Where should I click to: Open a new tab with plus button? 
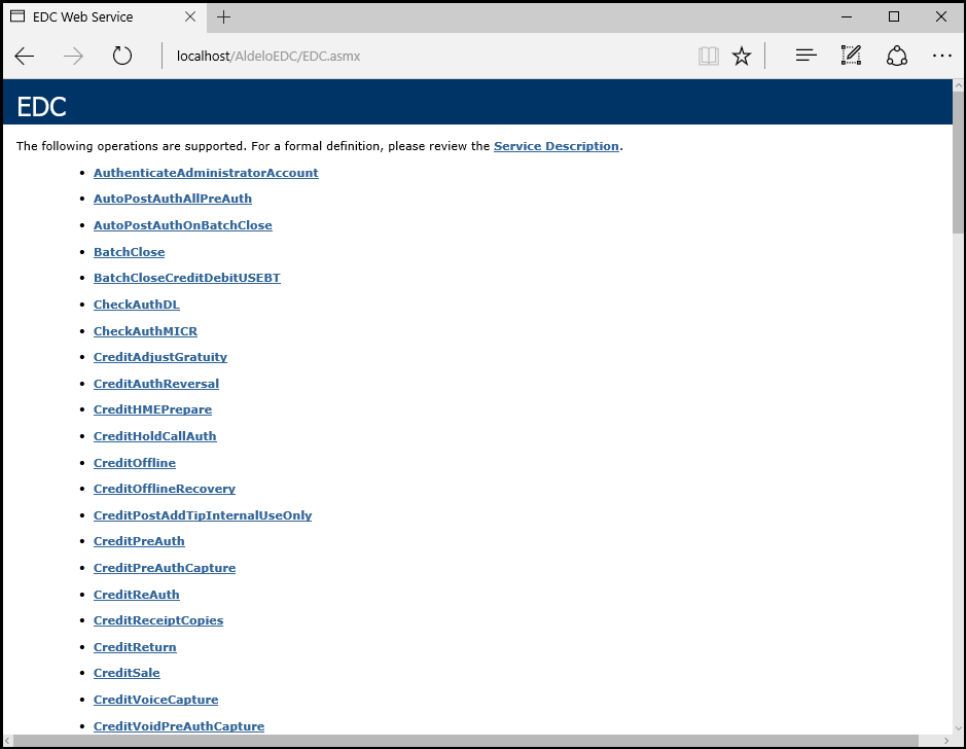pos(224,17)
